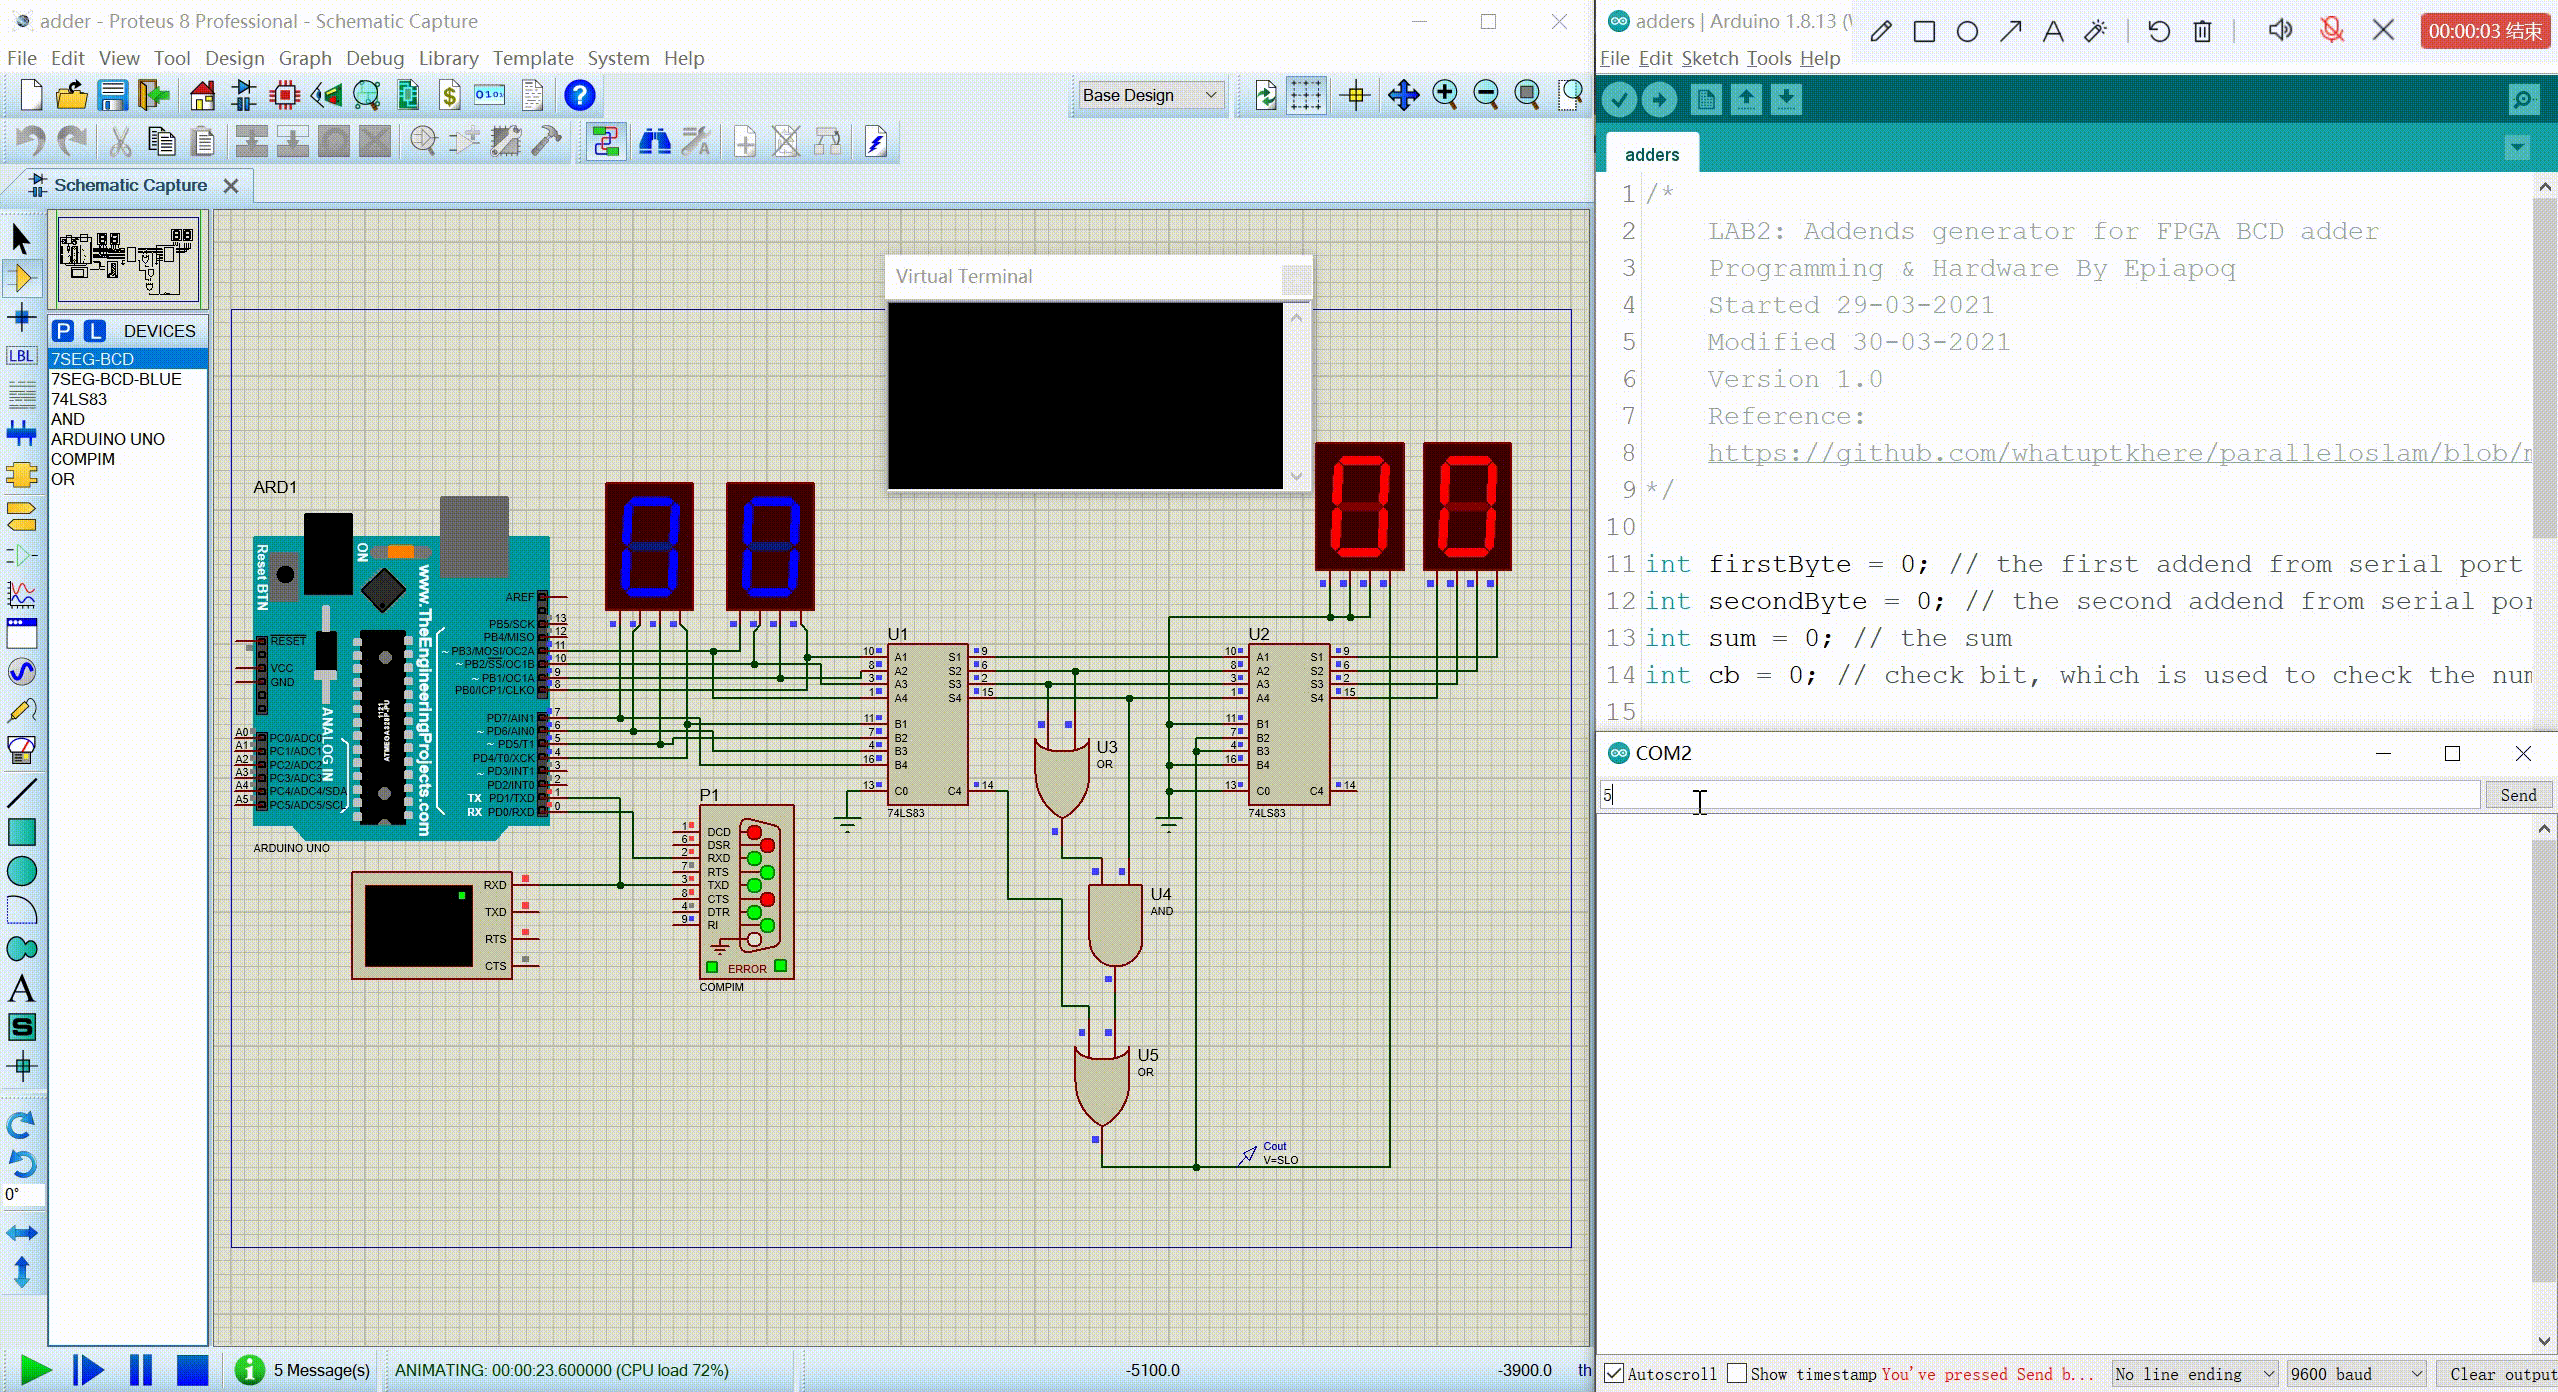Image resolution: width=2558 pixels, height=1392 pixels.
Task: Click the Arduino Verify checkmark button
Action: 1619,100
